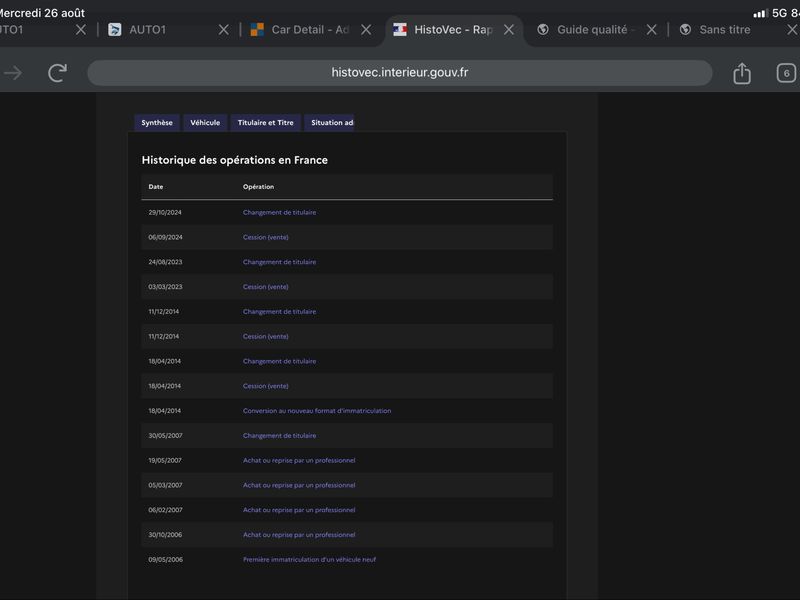The image size is (800, 600).
Task: Open the Situation ad tab
Action: coord(330,122)
